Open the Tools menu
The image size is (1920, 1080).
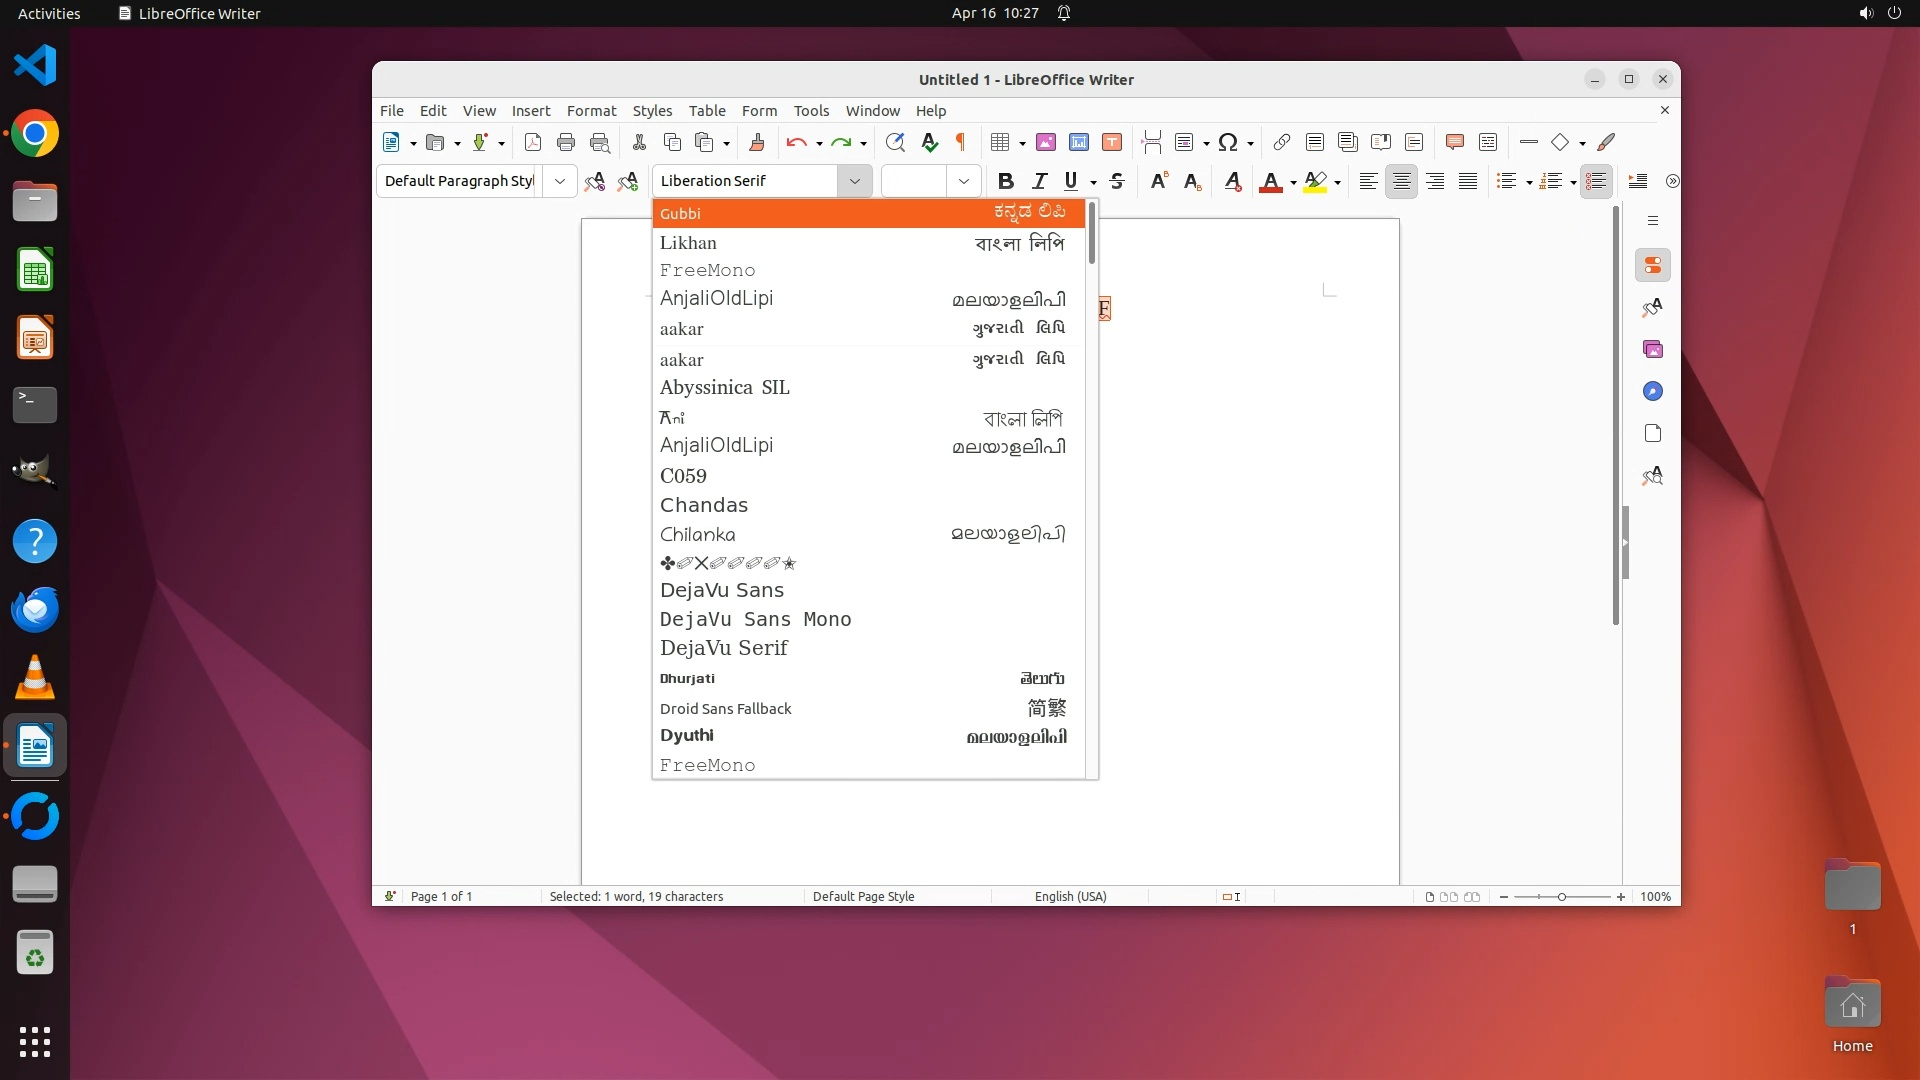(x=811, y=111)
